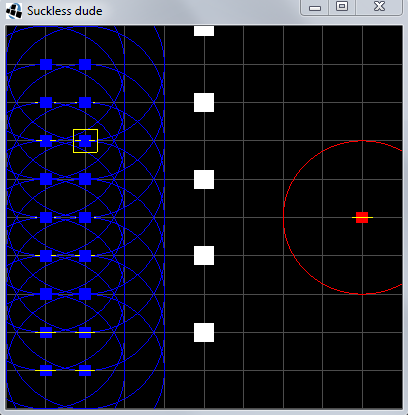This screenshot has height=415, width=408.
Task: Select left blue unit level with red unit
Action: (46, 217)
